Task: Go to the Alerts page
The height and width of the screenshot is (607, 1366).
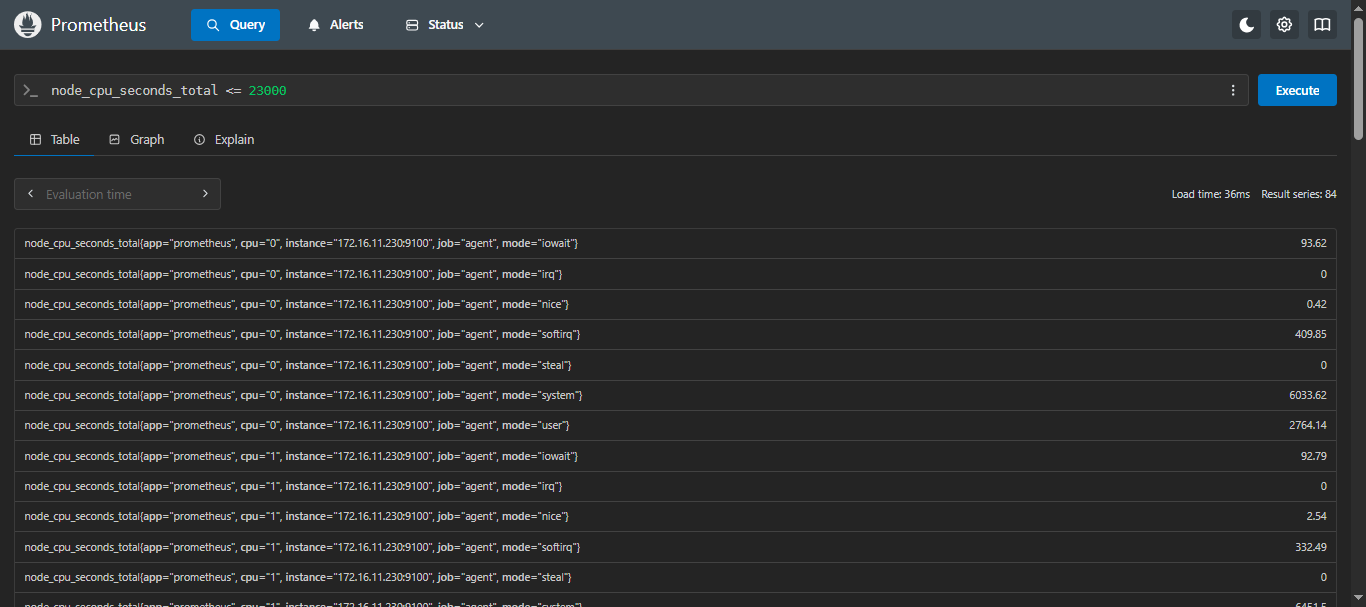Action: tap(336, 25)
